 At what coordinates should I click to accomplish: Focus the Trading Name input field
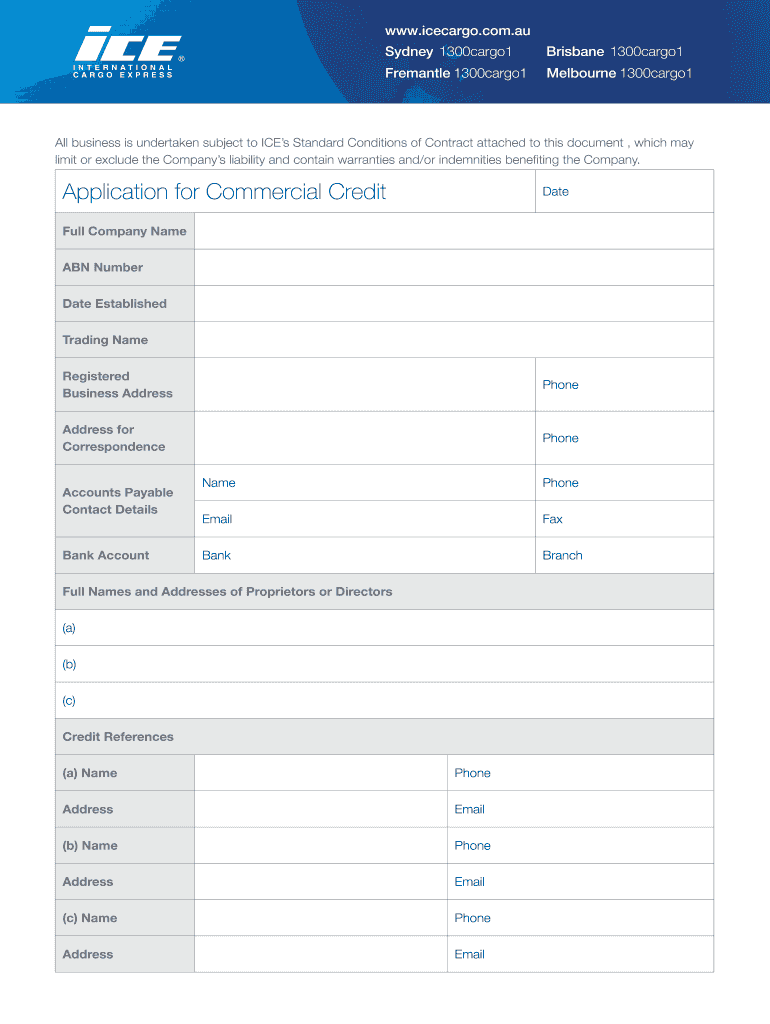453,340
